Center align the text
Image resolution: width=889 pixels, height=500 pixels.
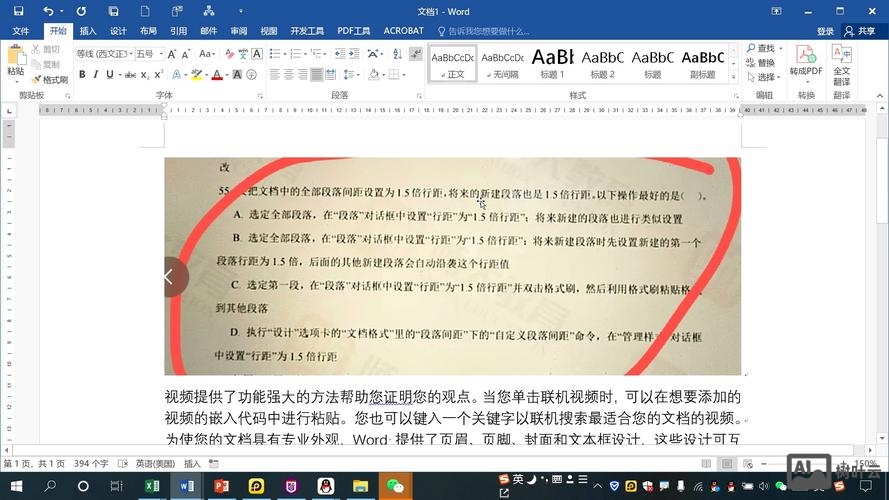pos(289,74)
